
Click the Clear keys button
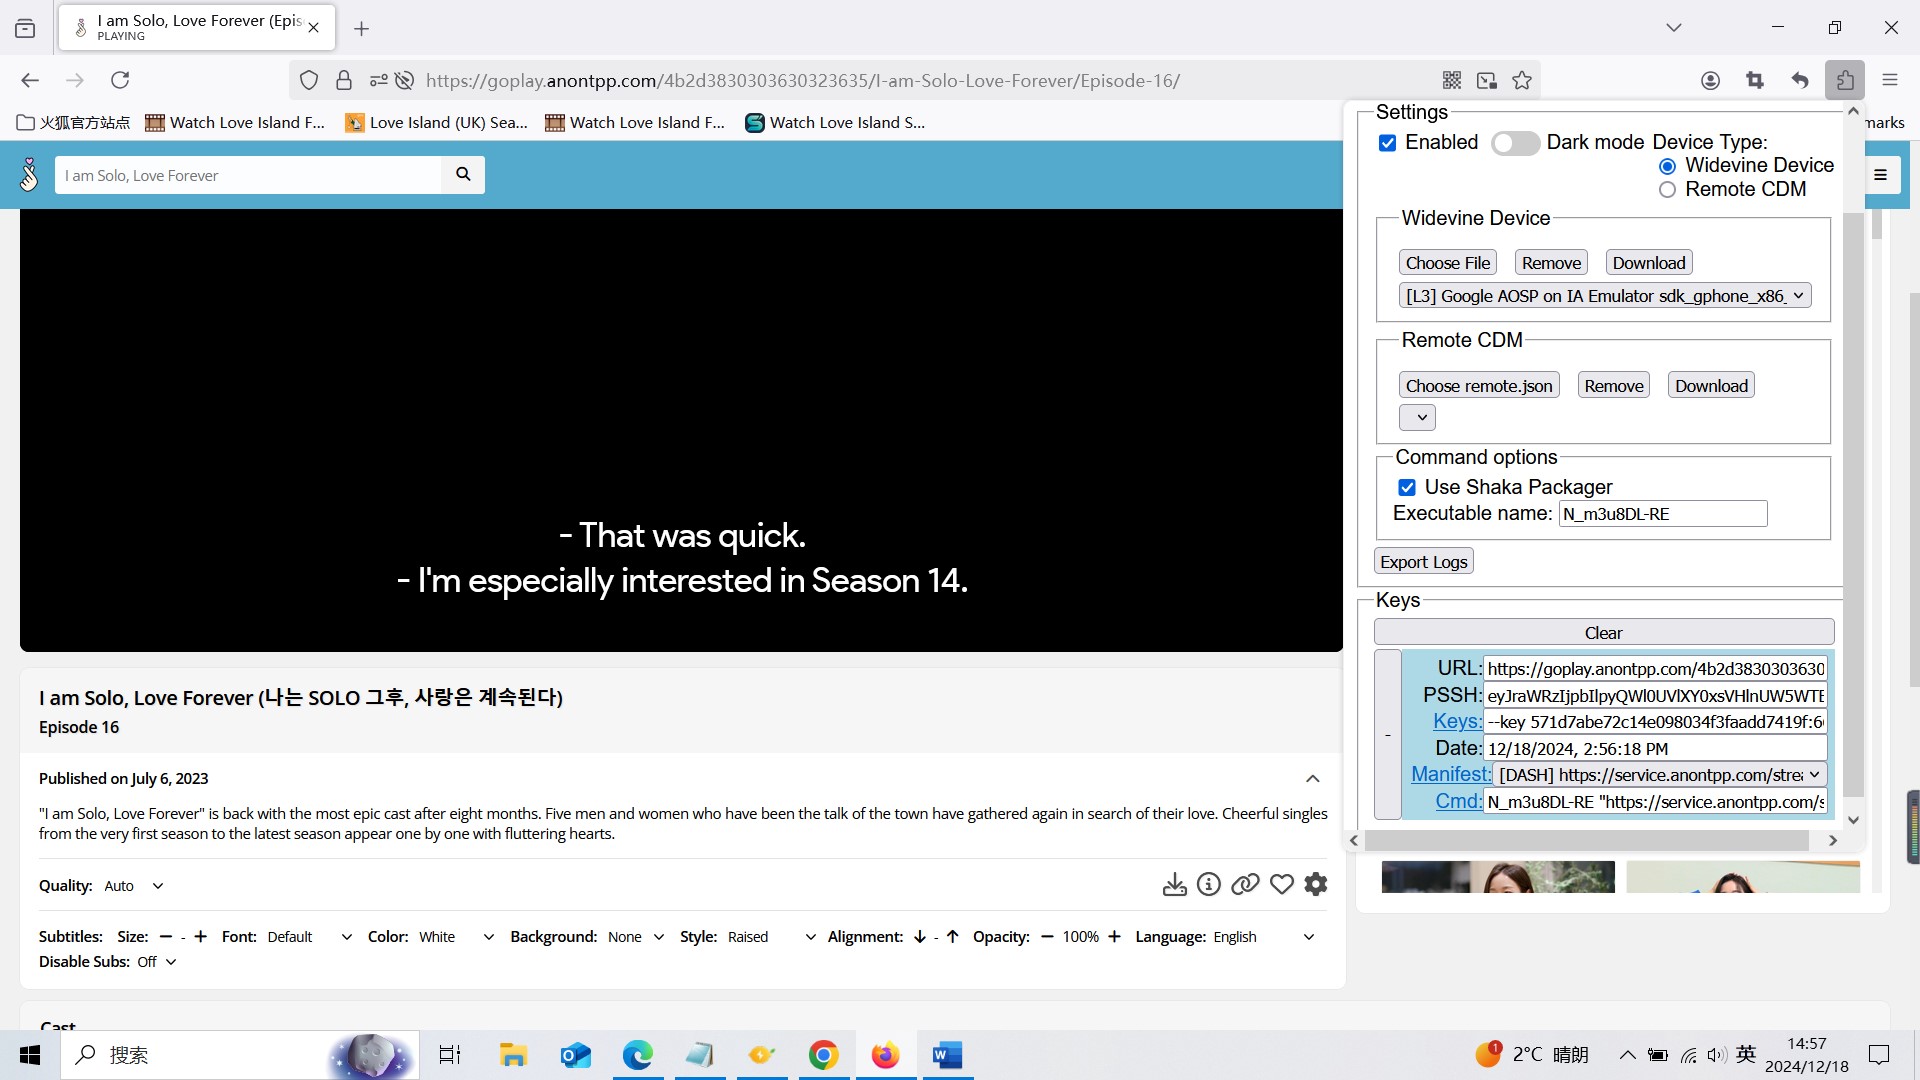pos(1603,633)
